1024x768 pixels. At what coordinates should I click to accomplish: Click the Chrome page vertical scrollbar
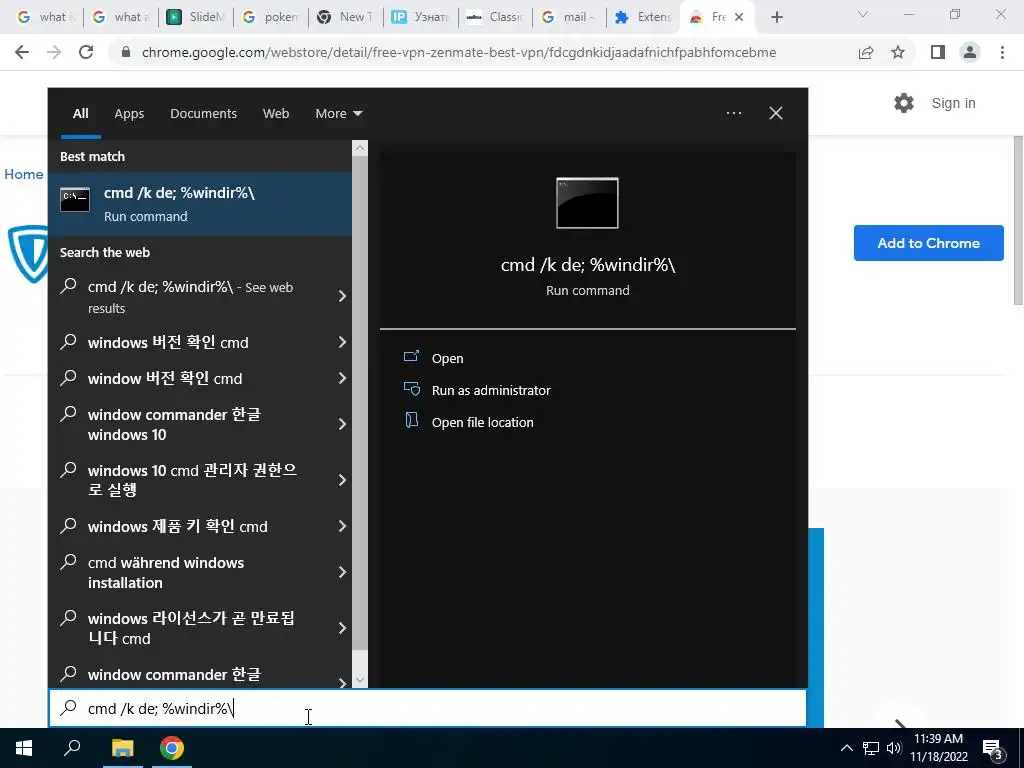[1018, 219]
